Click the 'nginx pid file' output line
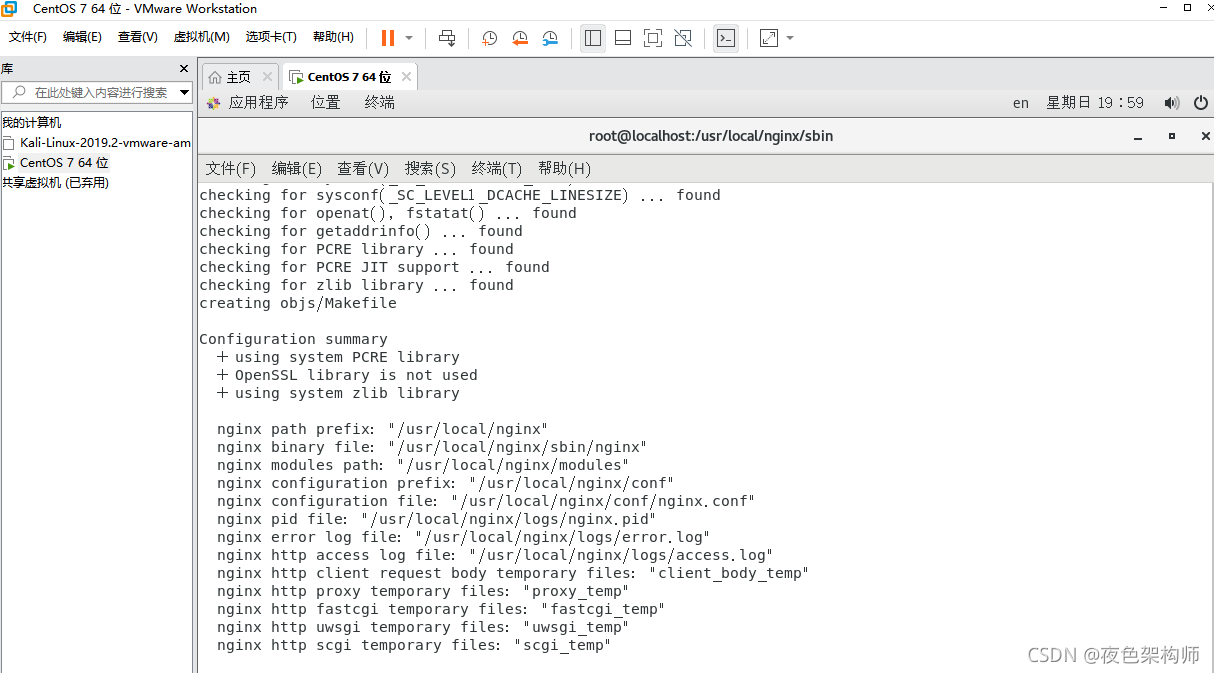This screenshot has height=673, width=1214. [436, 519]
